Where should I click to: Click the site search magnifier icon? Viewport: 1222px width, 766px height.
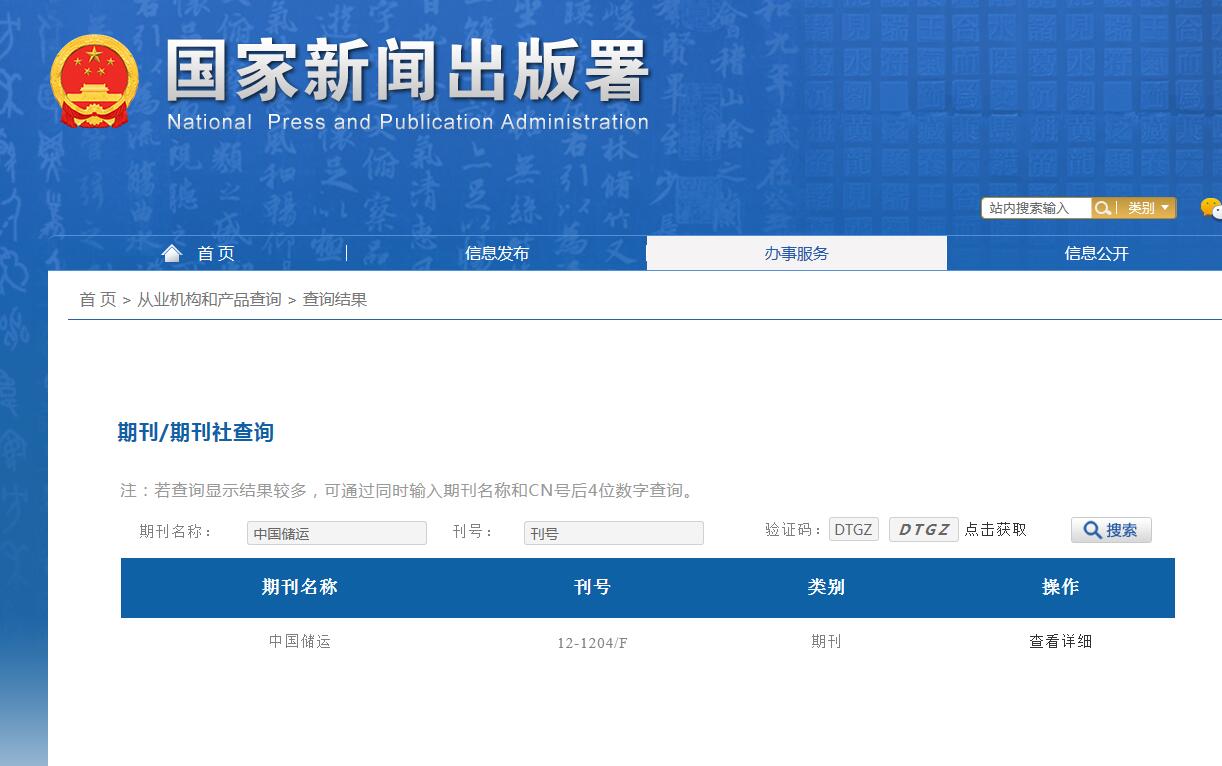point(1103,208)
